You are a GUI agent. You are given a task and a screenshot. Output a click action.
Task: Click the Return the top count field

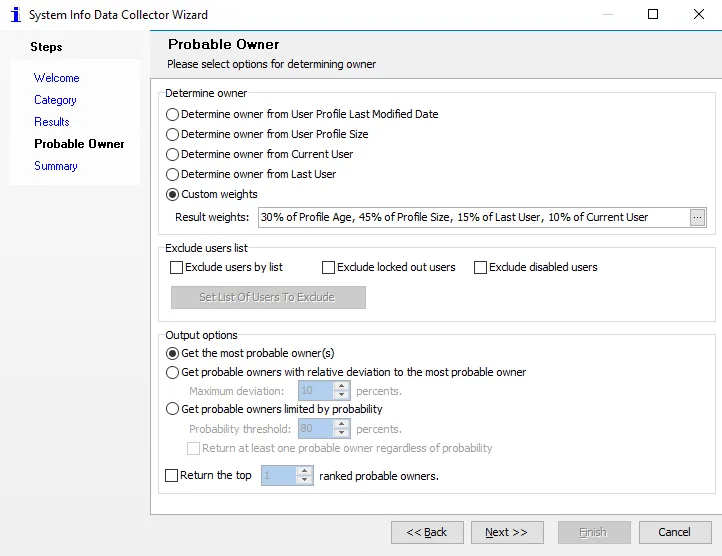click(279, 476)
